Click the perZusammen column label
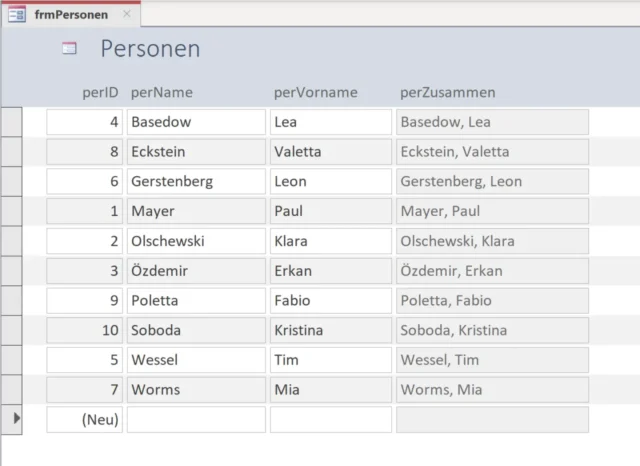 (x=447, y=93)
